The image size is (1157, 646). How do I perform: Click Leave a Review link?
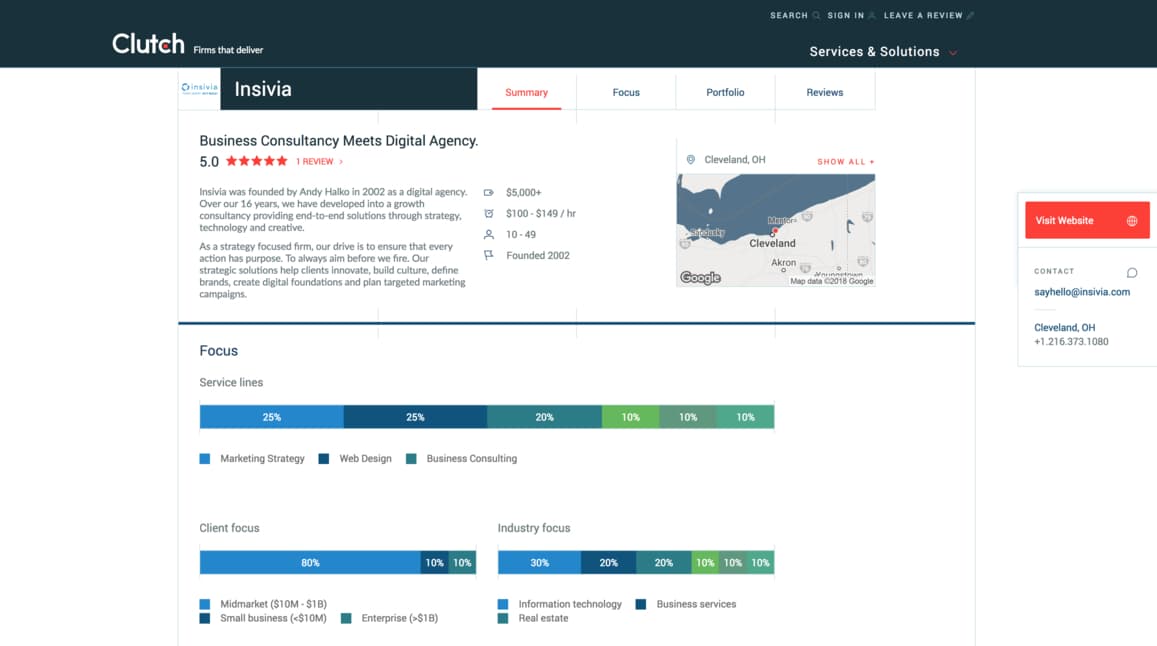click(x=923, y=16)
